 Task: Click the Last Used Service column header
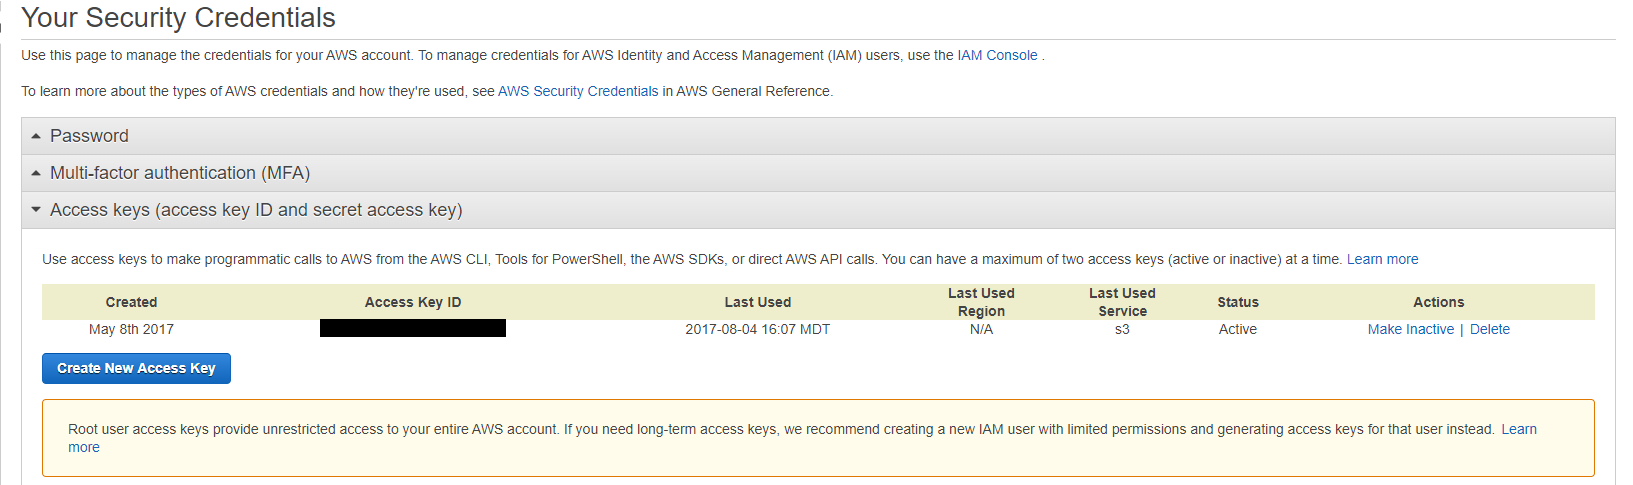click(x=1122, y=302)
